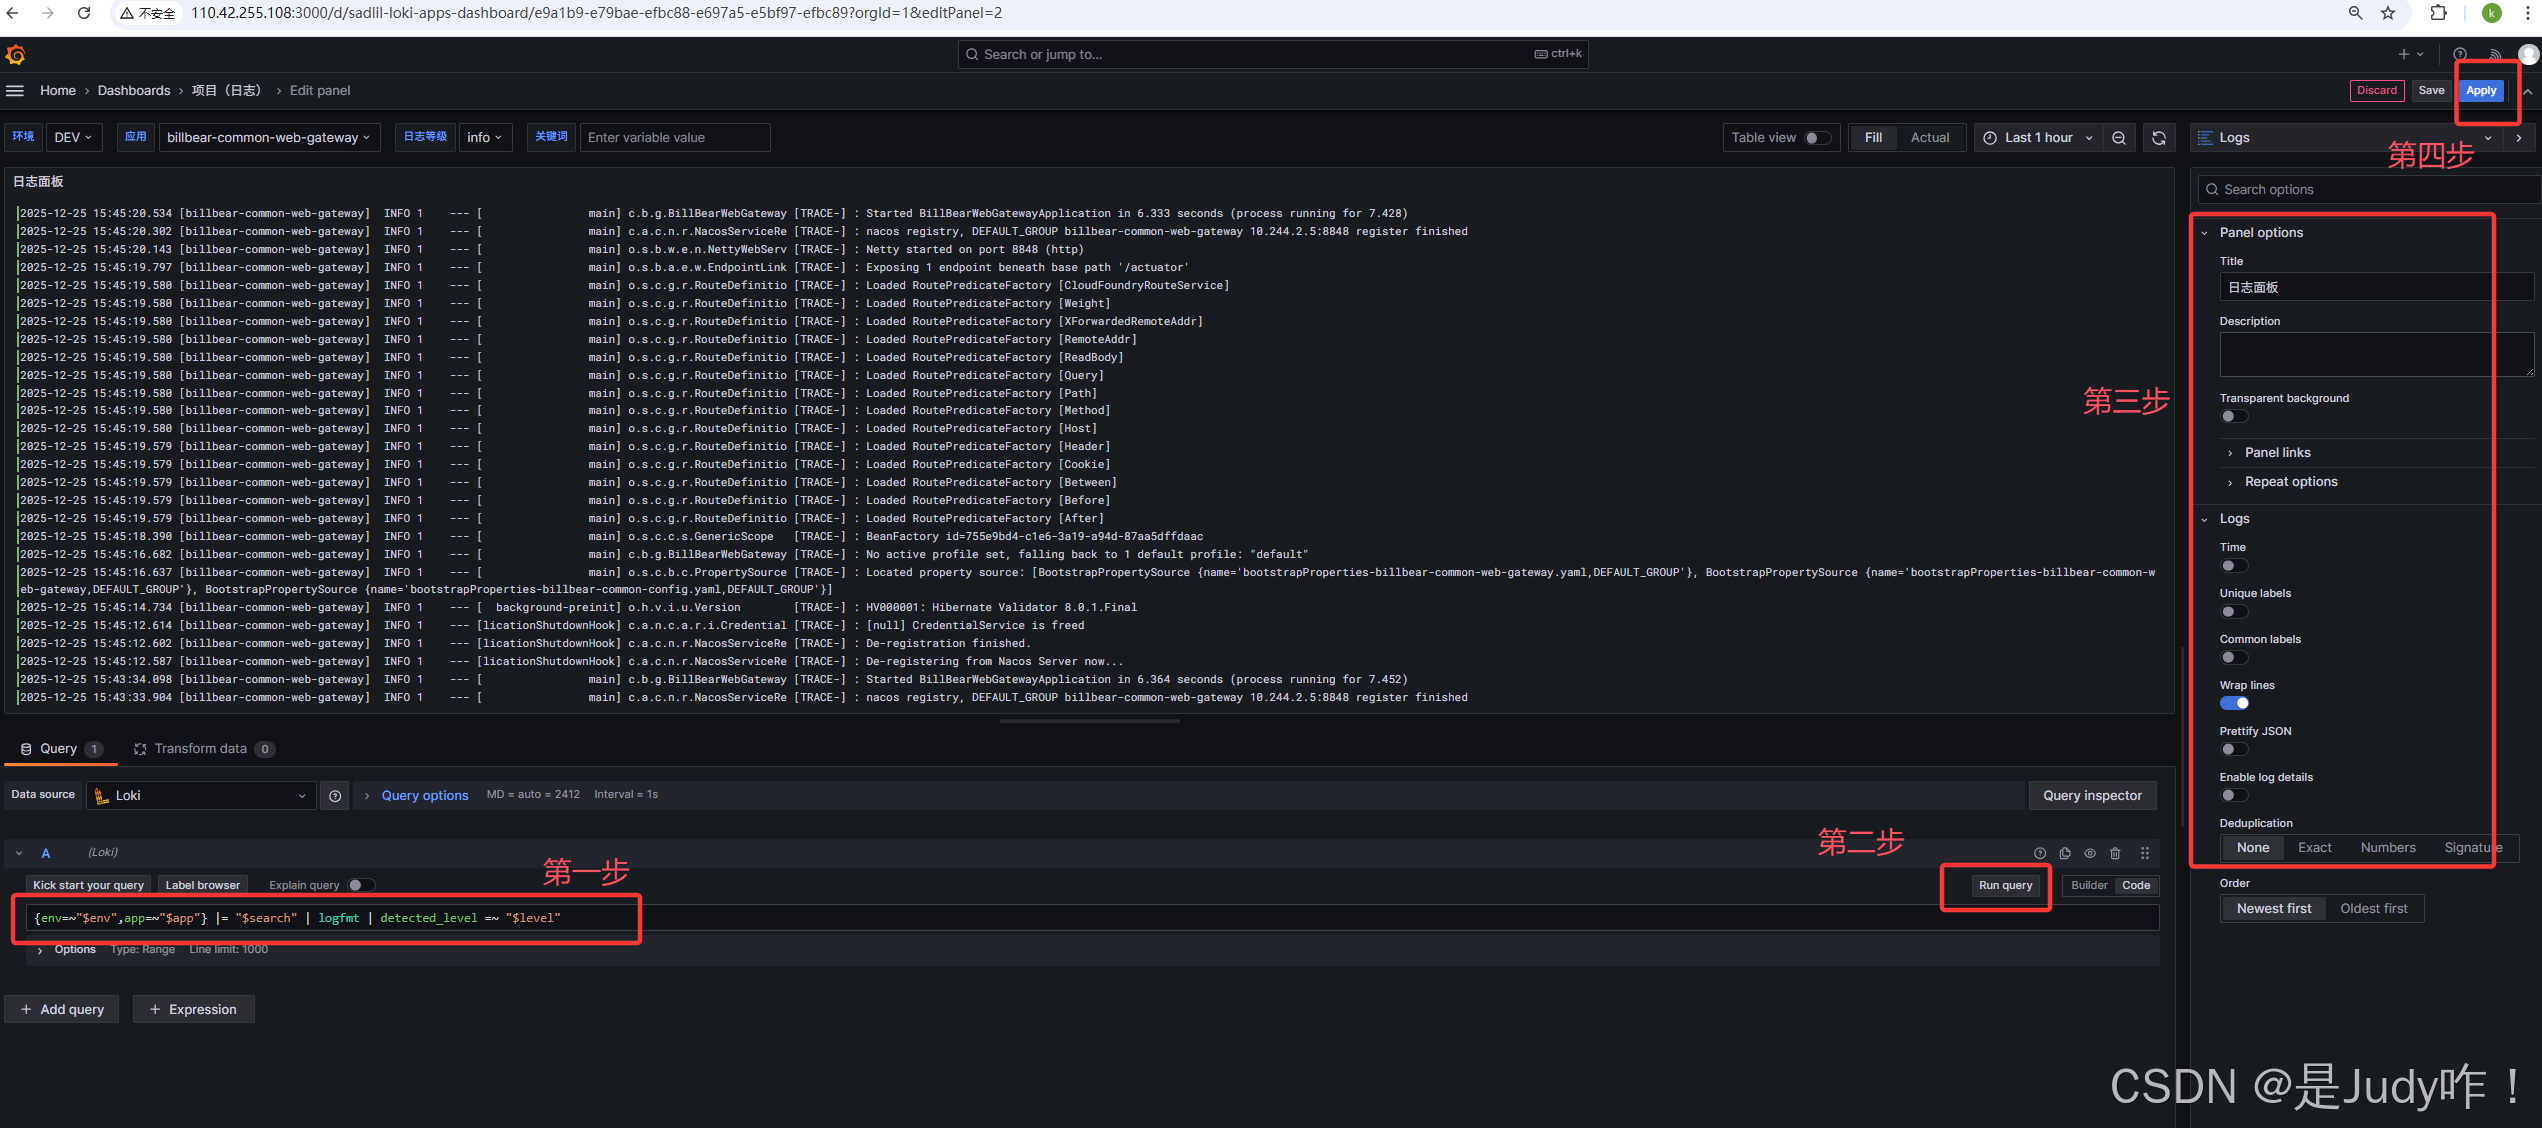Screen dimensions: 2542x1128
Task: Click the refresh dashboard icon
Action: (x=2159, y=138)
